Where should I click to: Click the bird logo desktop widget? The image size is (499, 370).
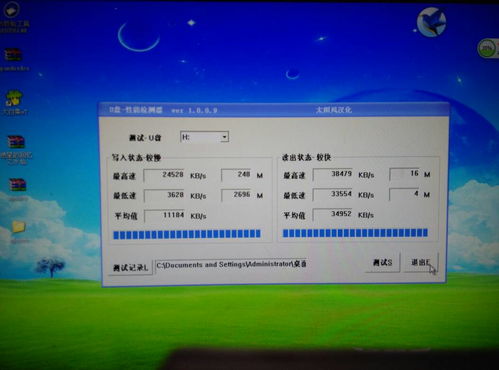431,22
